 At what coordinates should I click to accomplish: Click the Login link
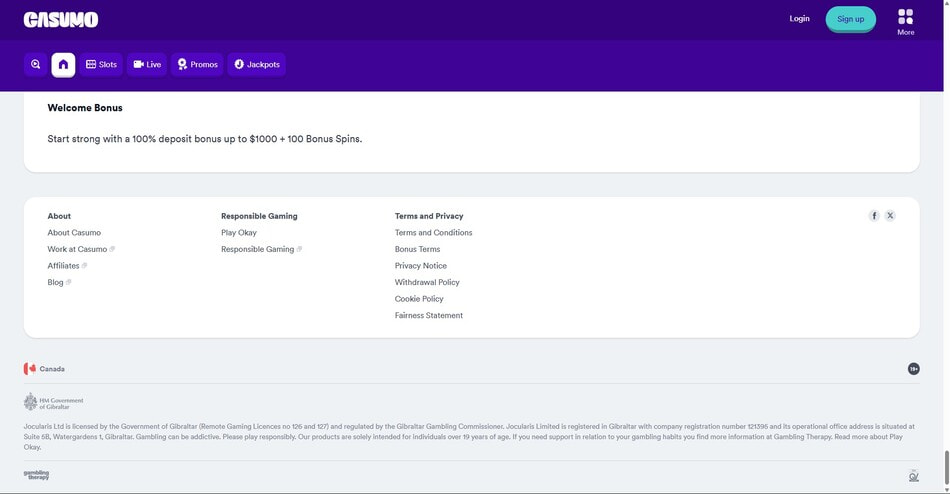pyautogui.click(x=799, y=19)
